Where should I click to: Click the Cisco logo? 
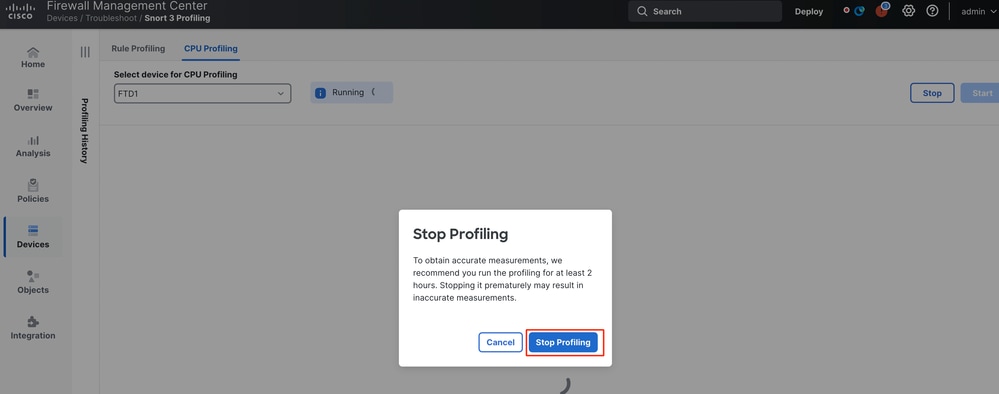20,11
